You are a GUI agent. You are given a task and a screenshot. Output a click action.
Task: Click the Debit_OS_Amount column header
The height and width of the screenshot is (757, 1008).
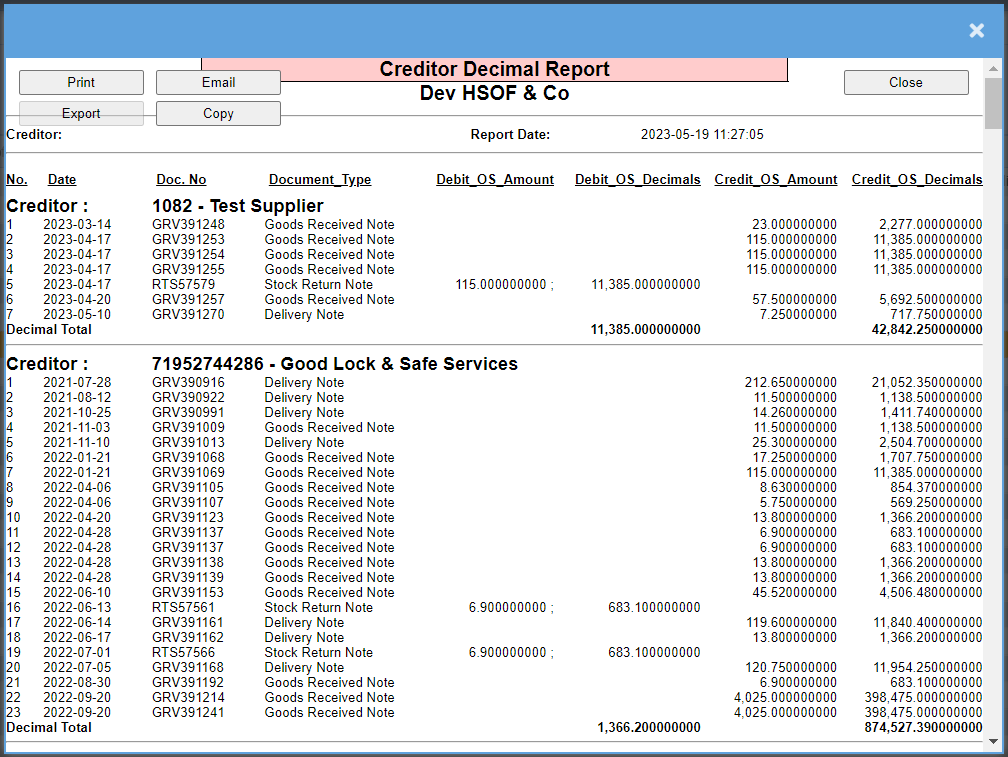(495, 180)
